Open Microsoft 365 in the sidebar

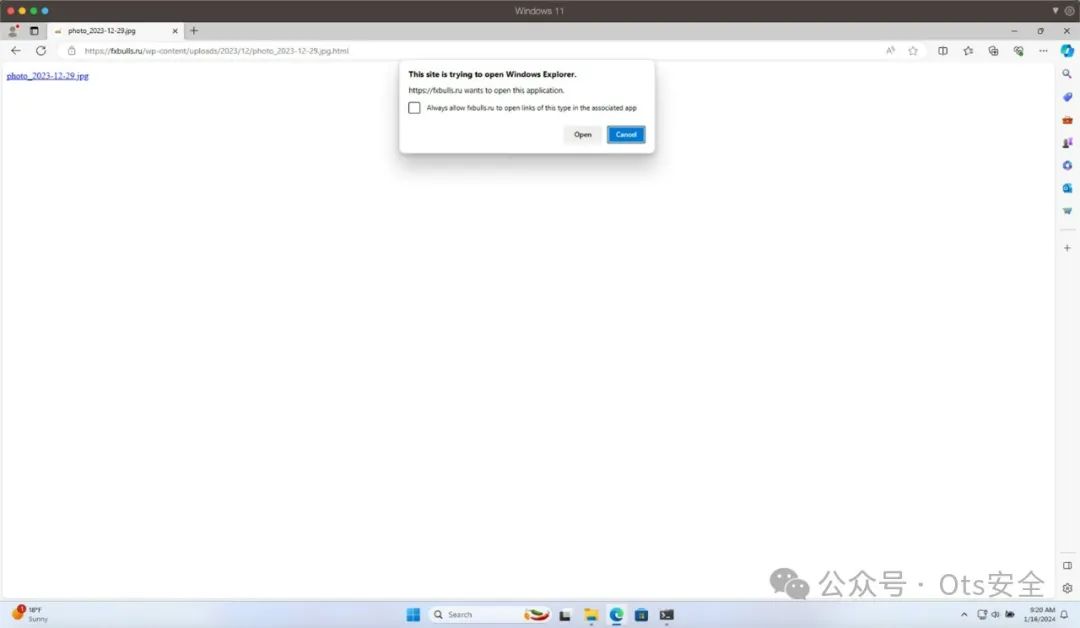click(1067, 165)
